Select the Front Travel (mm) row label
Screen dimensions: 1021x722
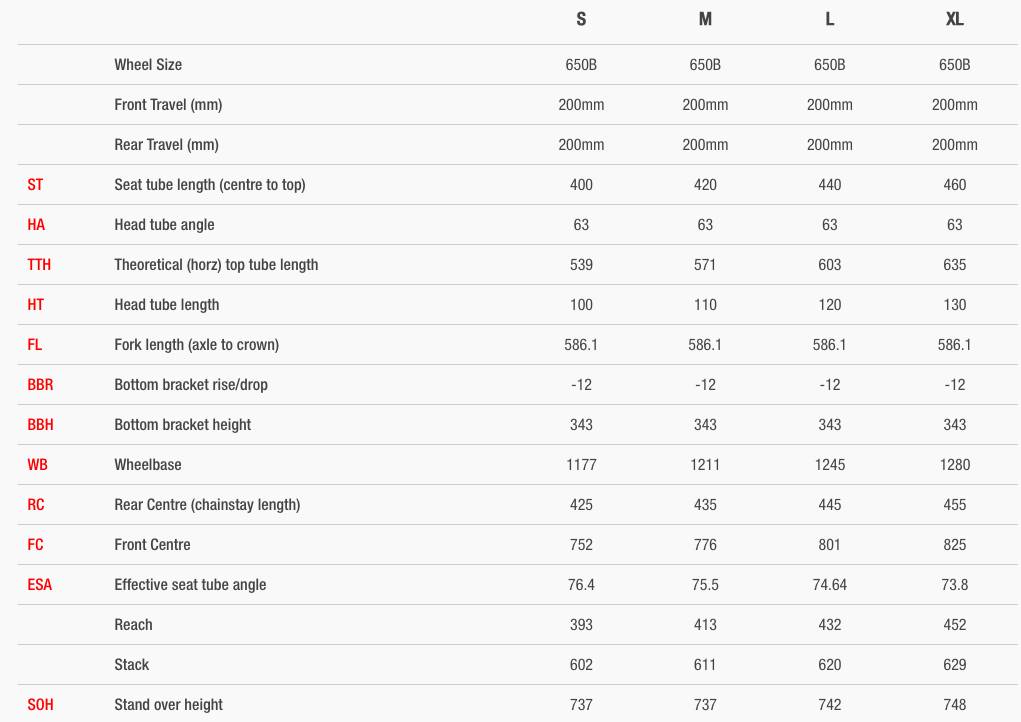168,105
